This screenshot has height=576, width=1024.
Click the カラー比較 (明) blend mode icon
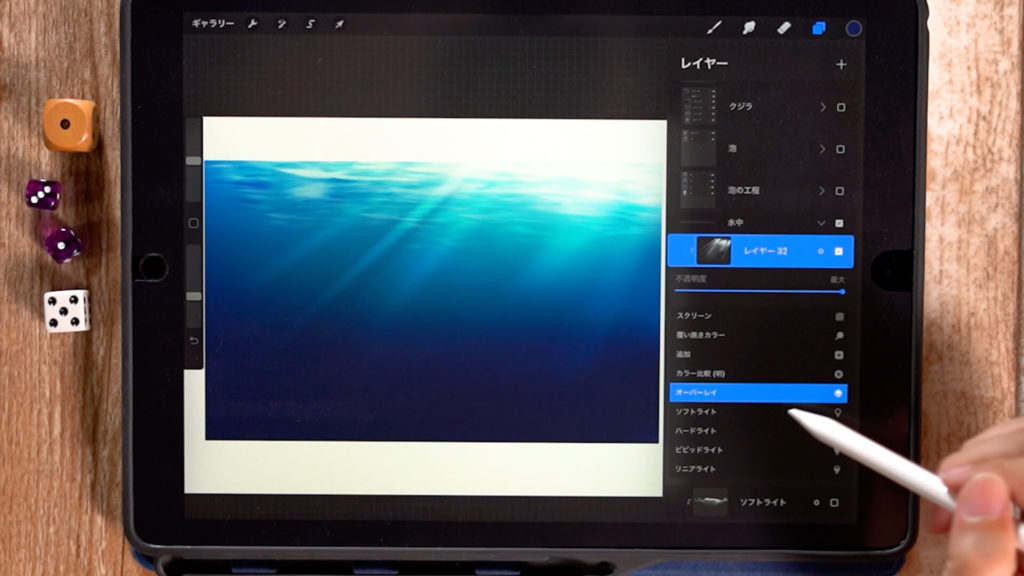pyautogui.click(x=839, y=374)
